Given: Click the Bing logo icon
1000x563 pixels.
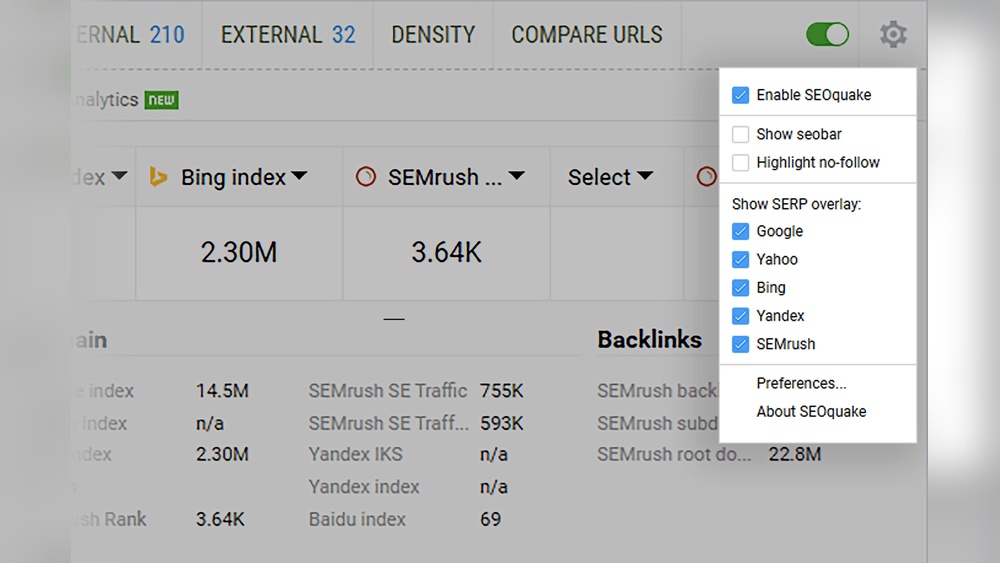Looking at the screenshot, I should tap(158, 177).
